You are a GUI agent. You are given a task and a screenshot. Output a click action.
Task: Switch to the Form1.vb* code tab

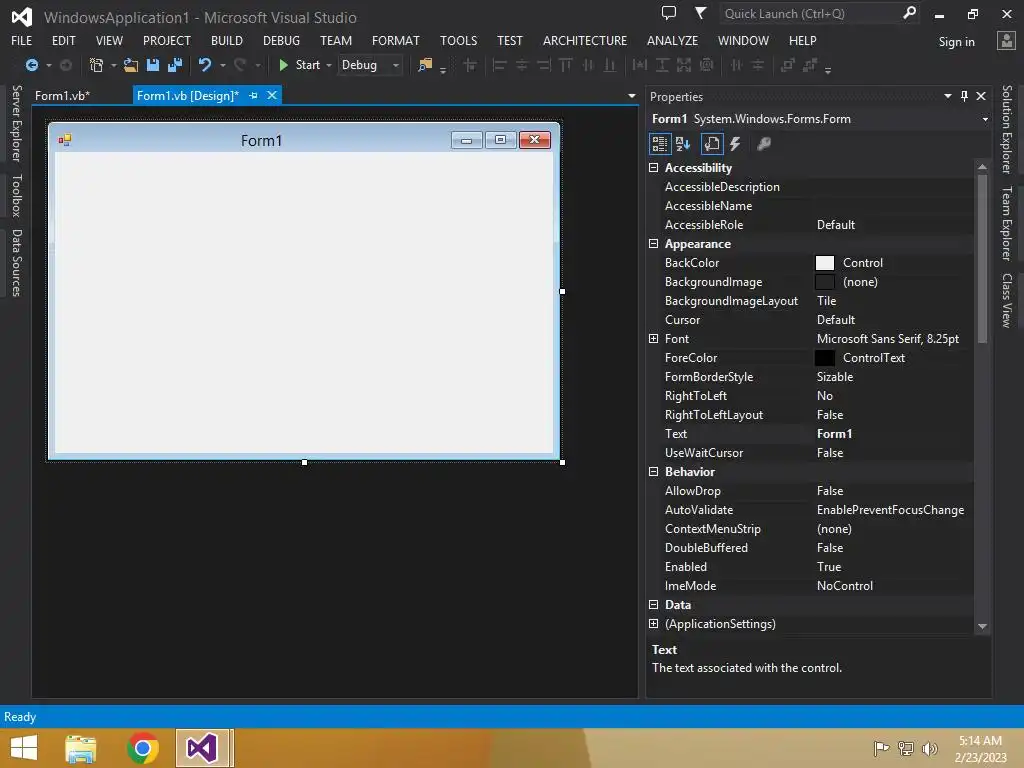63,95
